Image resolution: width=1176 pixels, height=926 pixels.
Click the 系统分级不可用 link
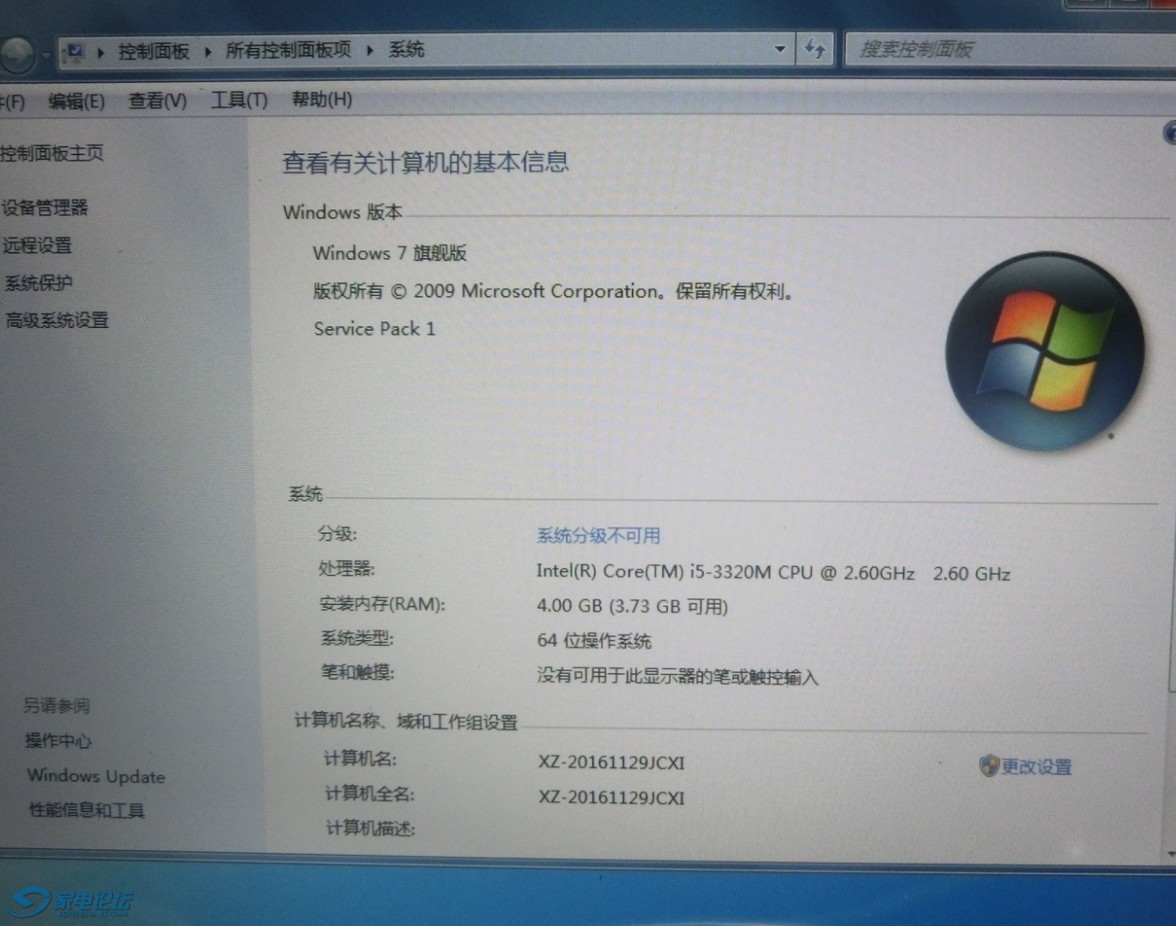[598, 535]
